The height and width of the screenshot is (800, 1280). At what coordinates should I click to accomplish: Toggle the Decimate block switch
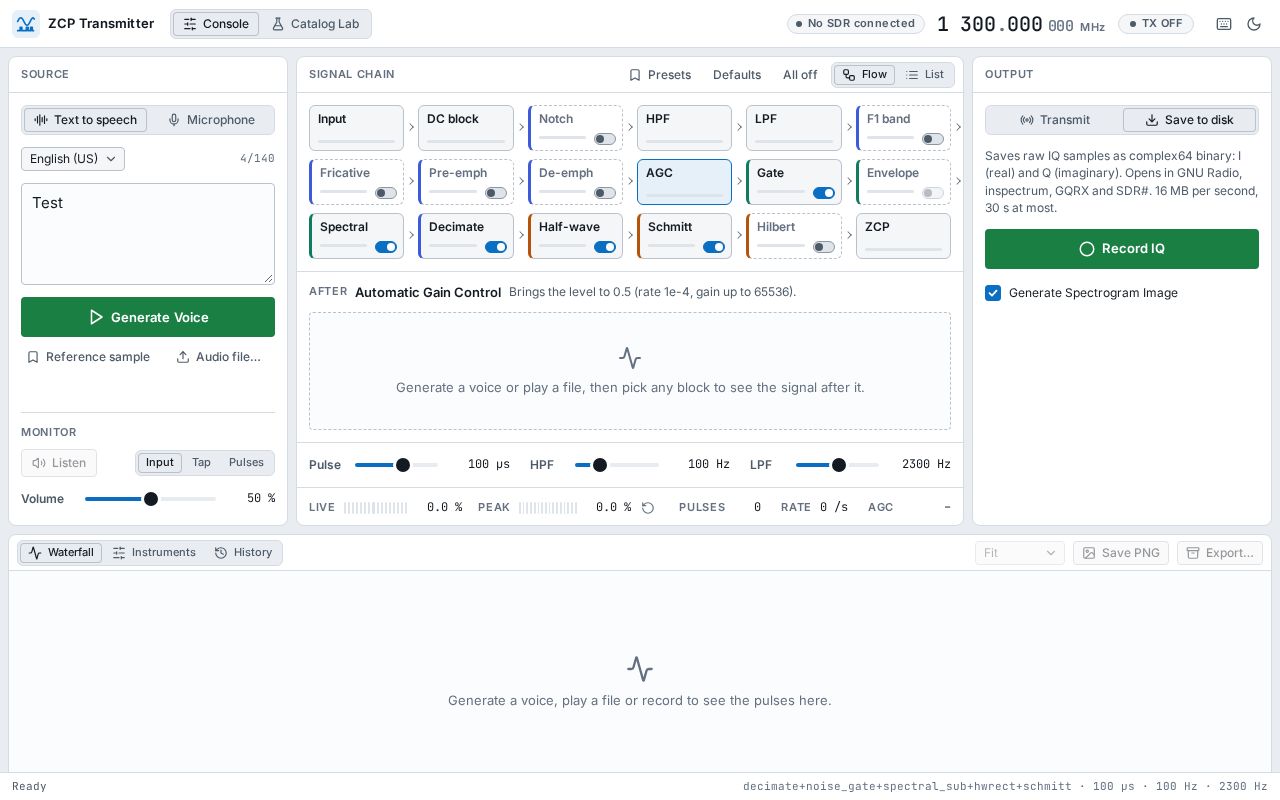tap(496, 247)
